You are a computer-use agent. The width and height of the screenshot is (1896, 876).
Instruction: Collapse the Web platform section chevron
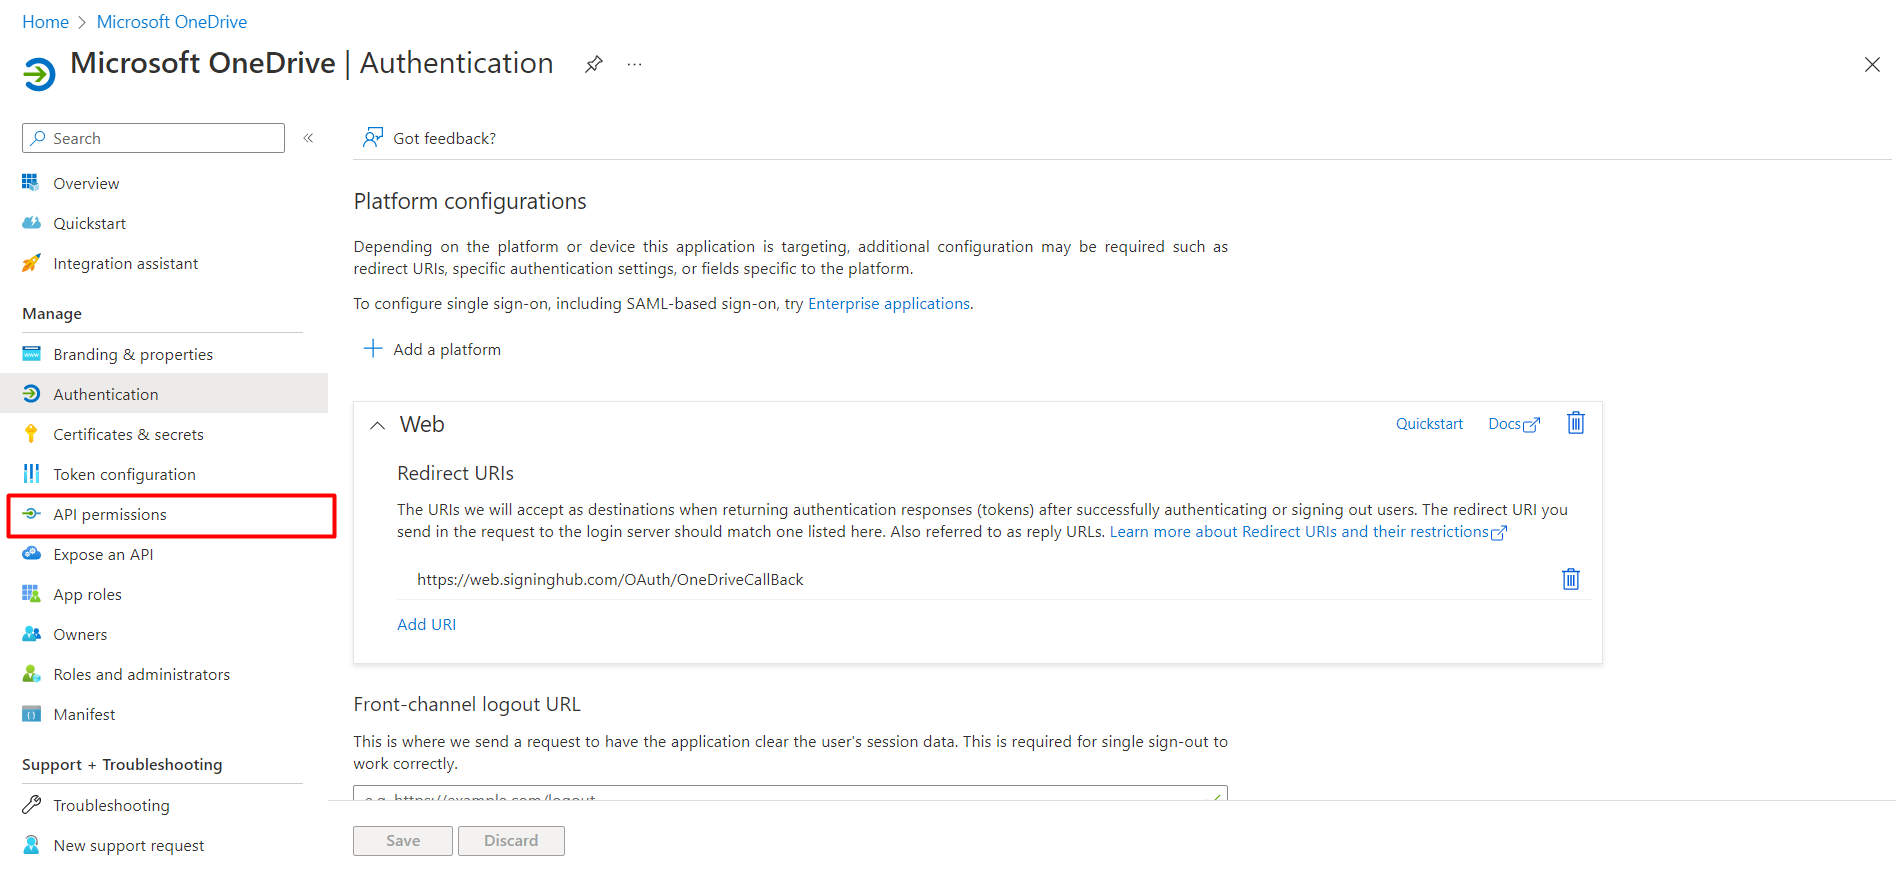point(377,425)
